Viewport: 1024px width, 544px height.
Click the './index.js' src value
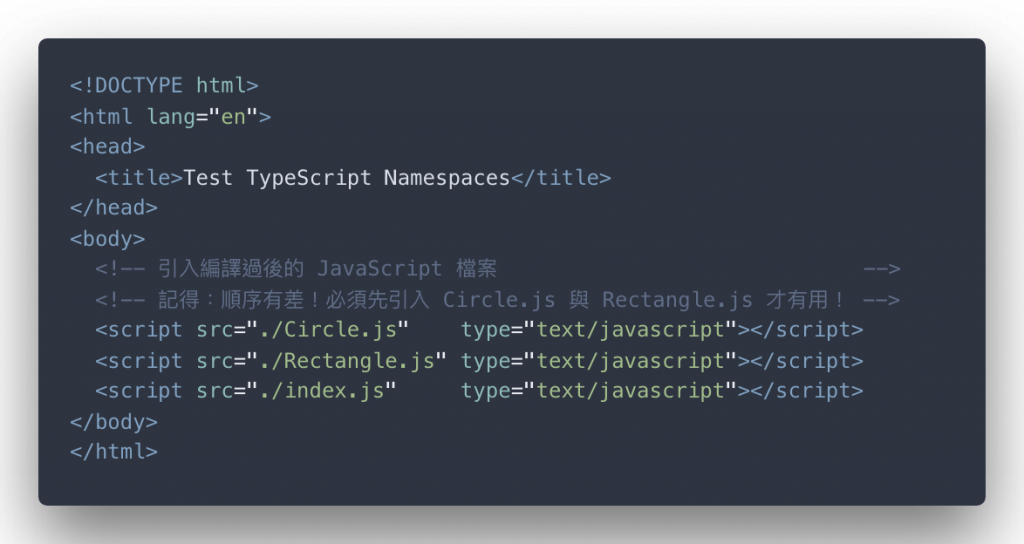321,391
